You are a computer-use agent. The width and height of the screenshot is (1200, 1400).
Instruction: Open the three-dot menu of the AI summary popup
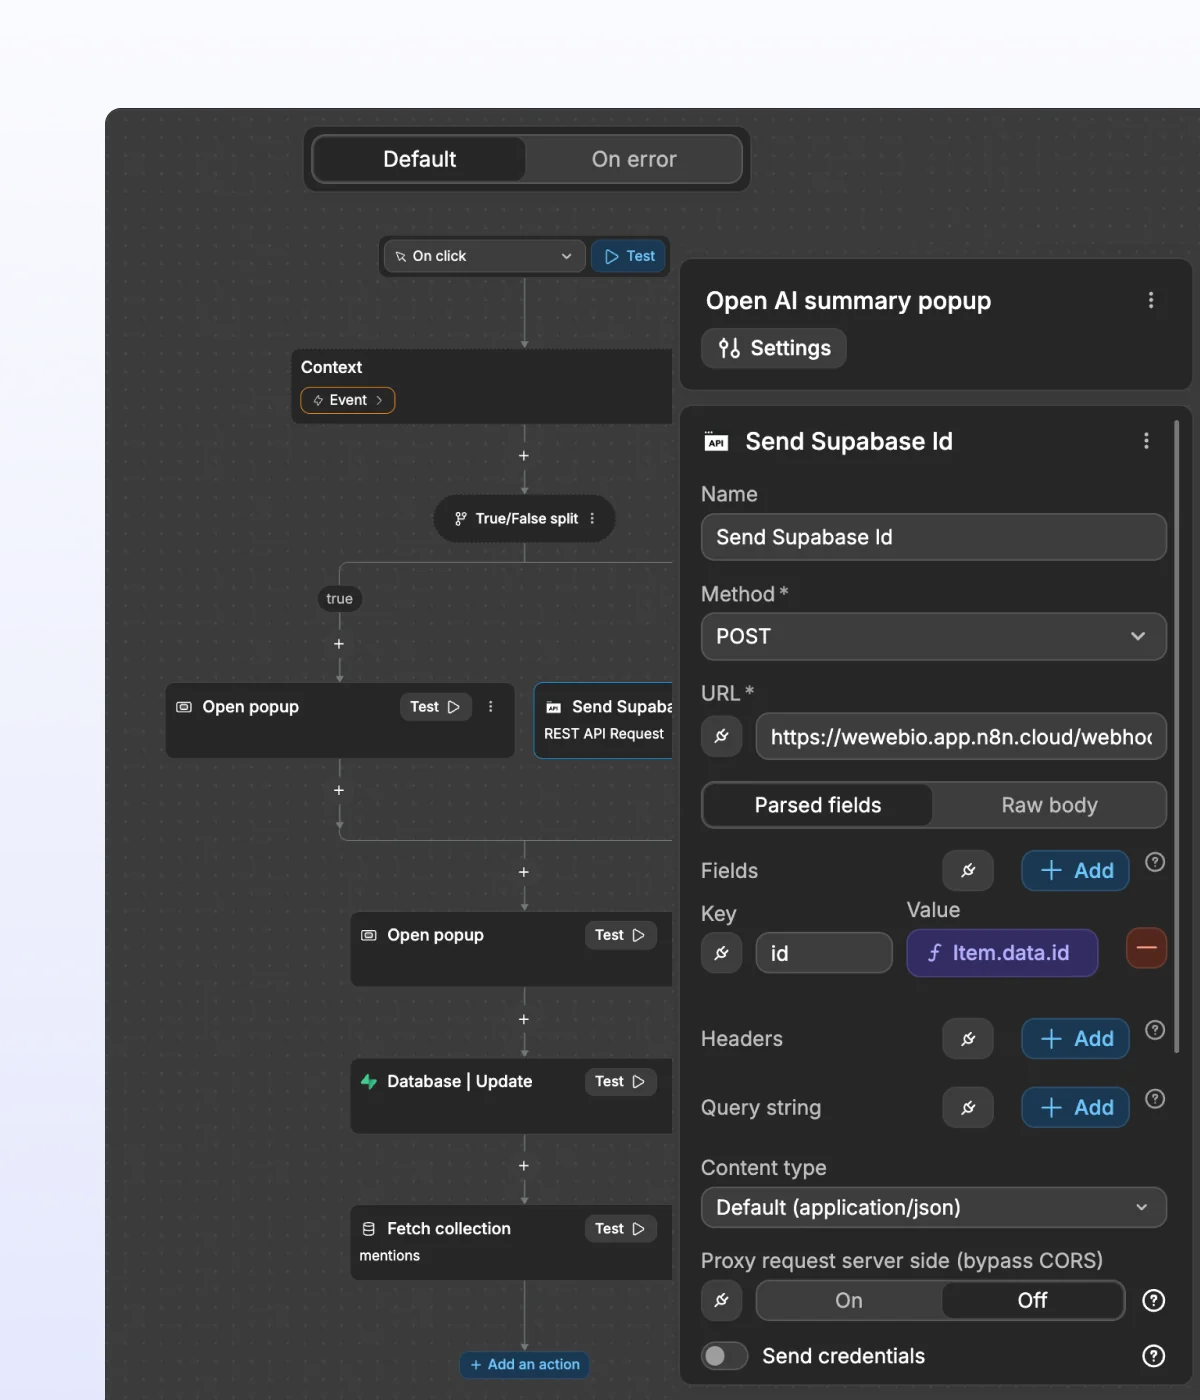point(1151,300)
